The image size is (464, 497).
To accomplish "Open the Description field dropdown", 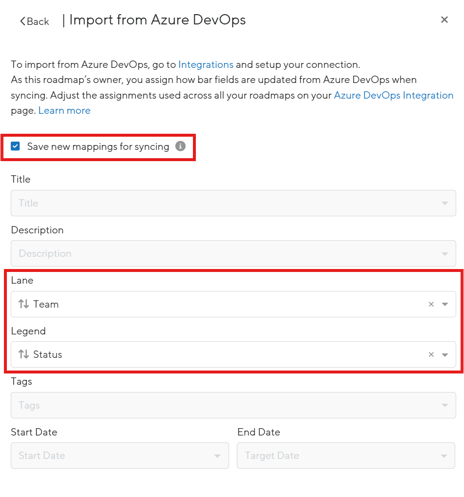I will point(233,253).
